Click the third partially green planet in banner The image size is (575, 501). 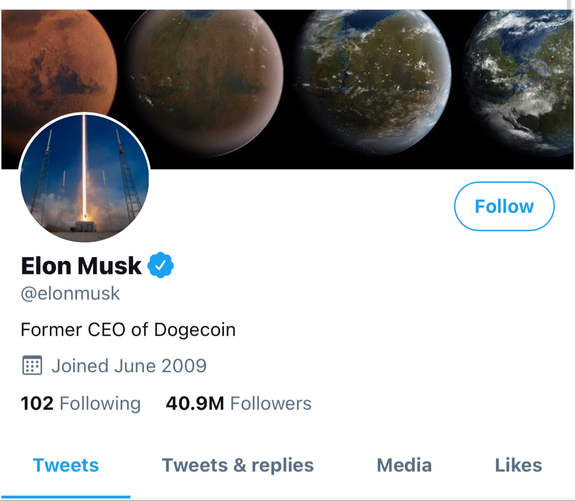[374, 81]
